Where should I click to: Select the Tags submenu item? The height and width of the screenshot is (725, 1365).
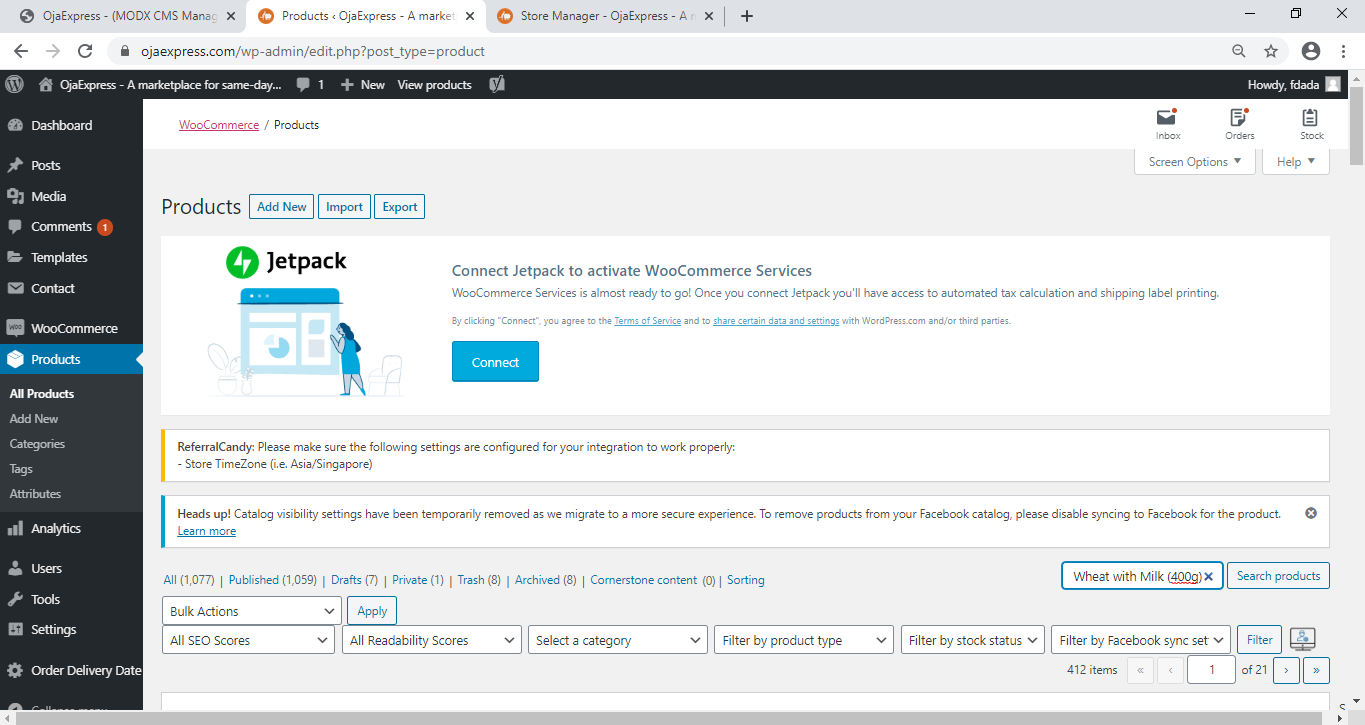click(21, 469)
